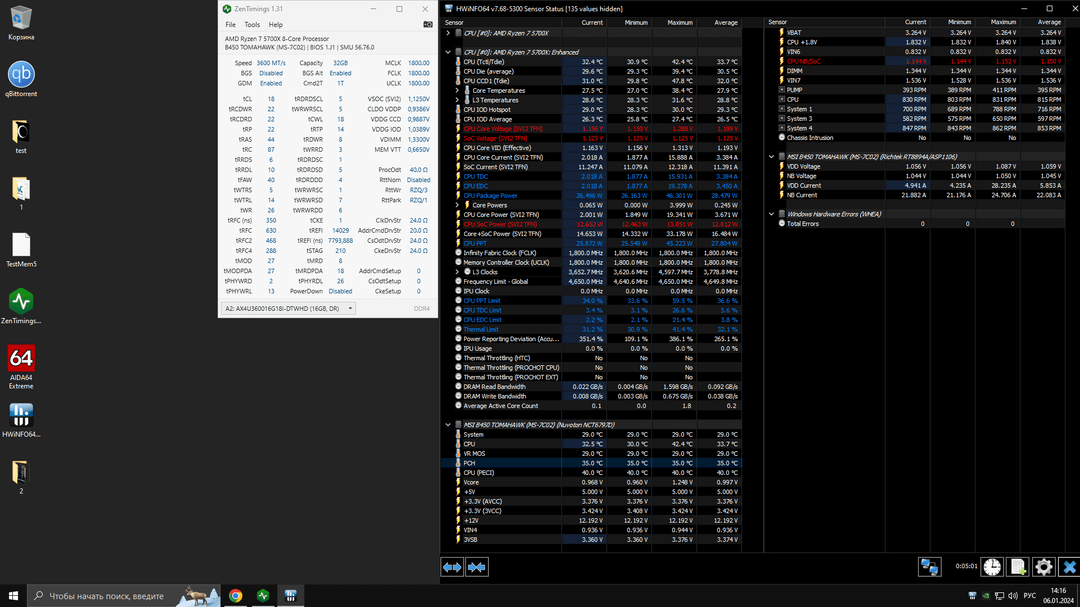This screenshot has height=607, width=1080.
Task: Click the volume speaker tray icon
Action: click(x=1012, y=595)
